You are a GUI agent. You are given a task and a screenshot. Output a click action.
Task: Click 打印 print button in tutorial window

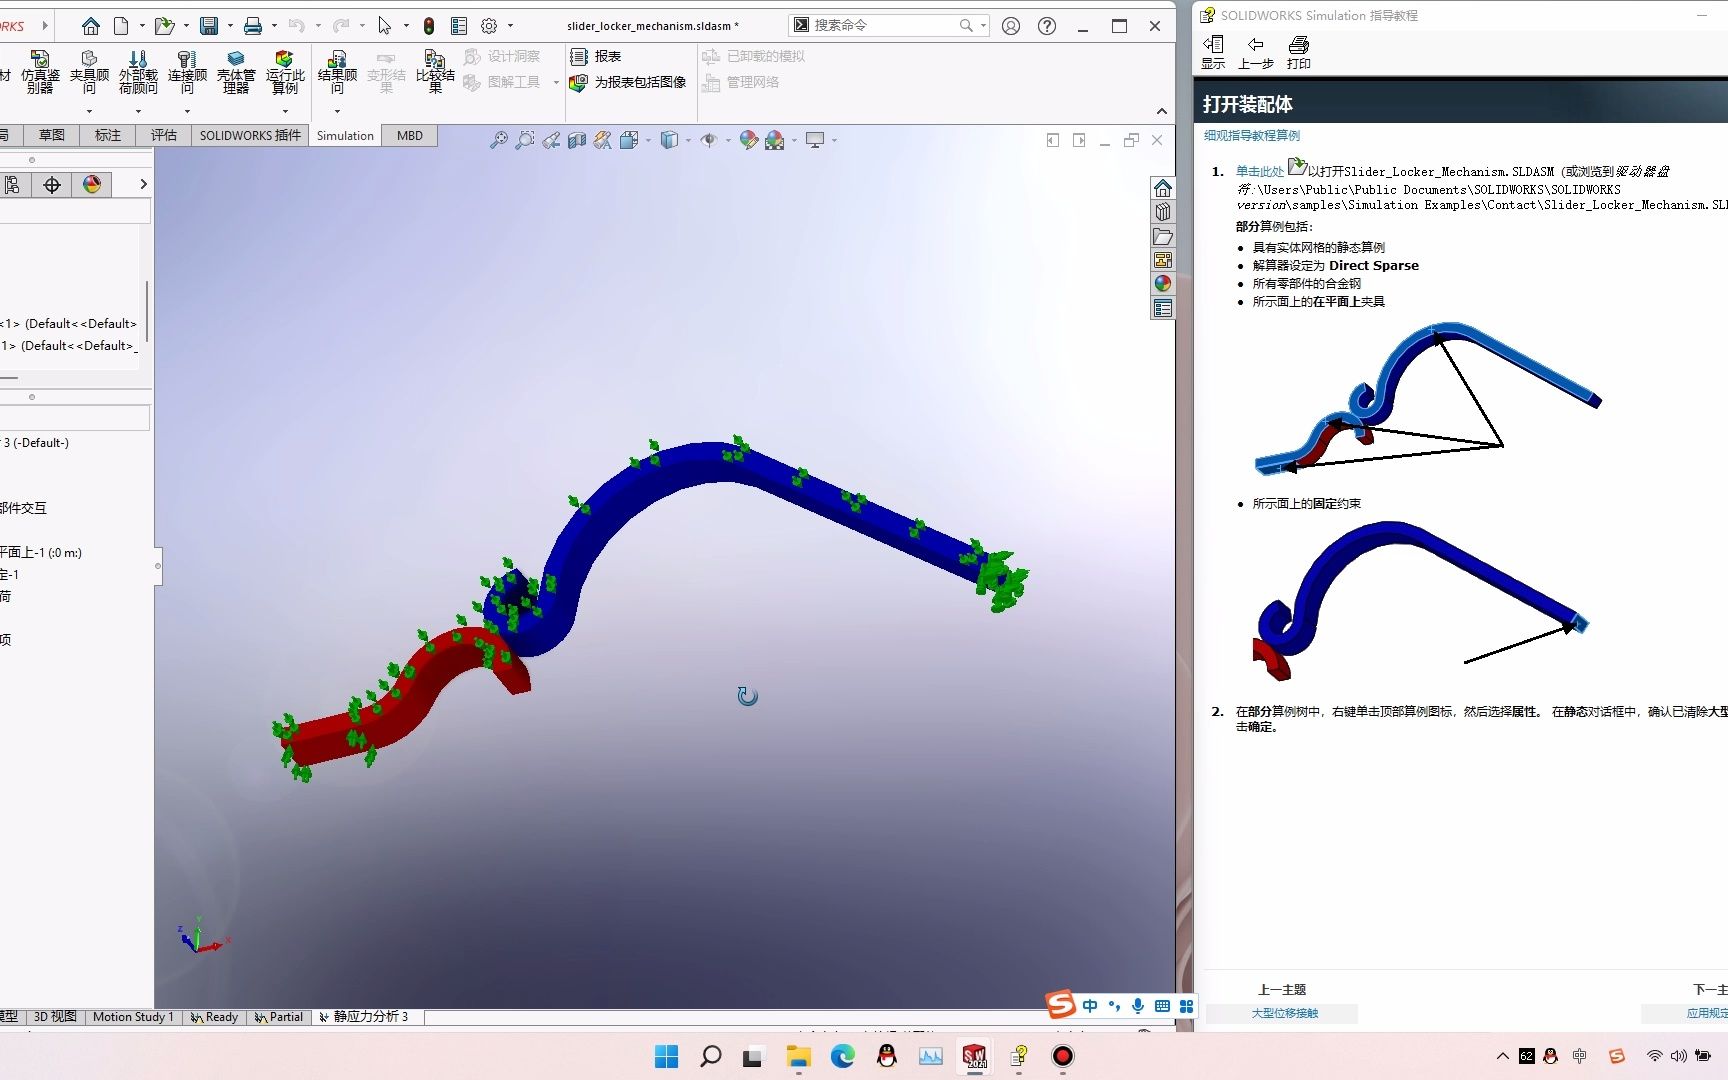[x=1299, y=52]
